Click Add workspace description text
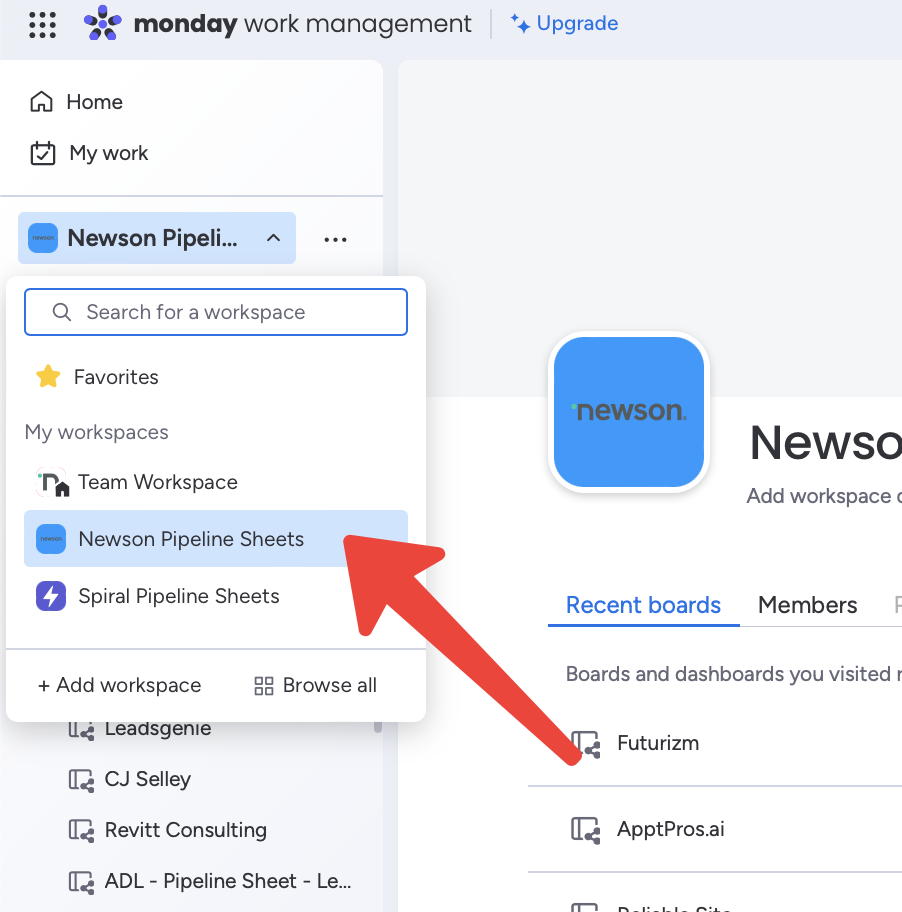The height and width of the screenshot is (912, 902). (824, 496)
